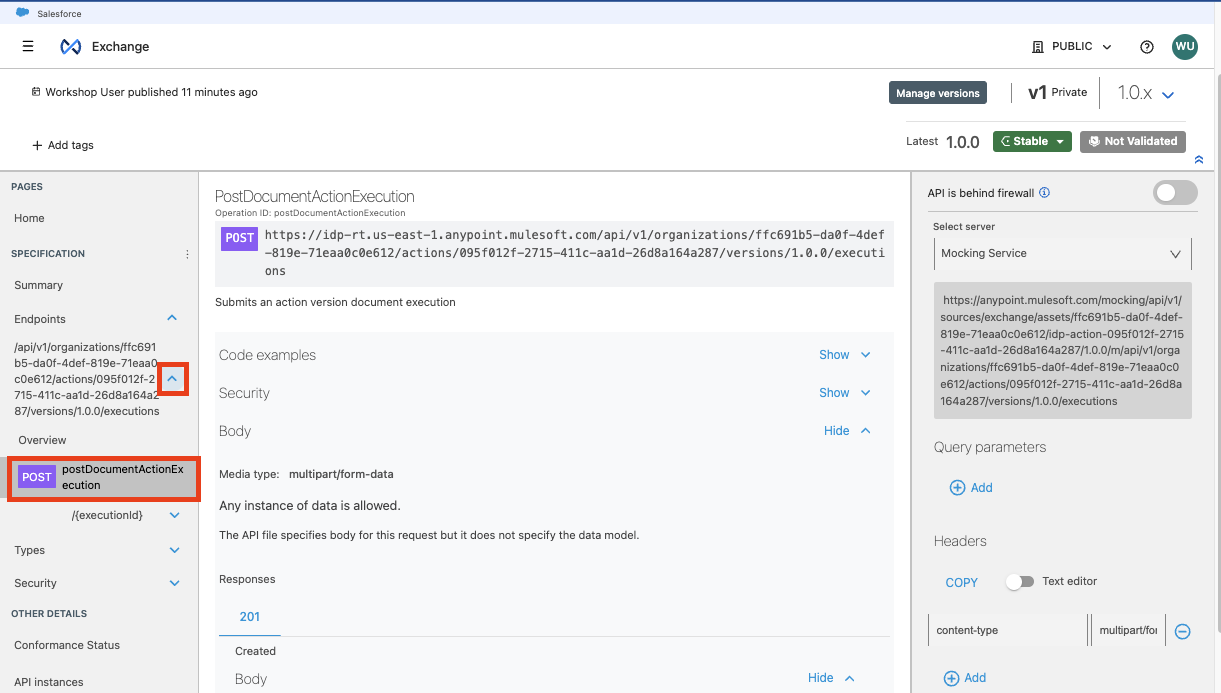Expand the /{executionId} endpoint chevron
The height and width of the screenshot is (693, 1221).
coord(175,515)
